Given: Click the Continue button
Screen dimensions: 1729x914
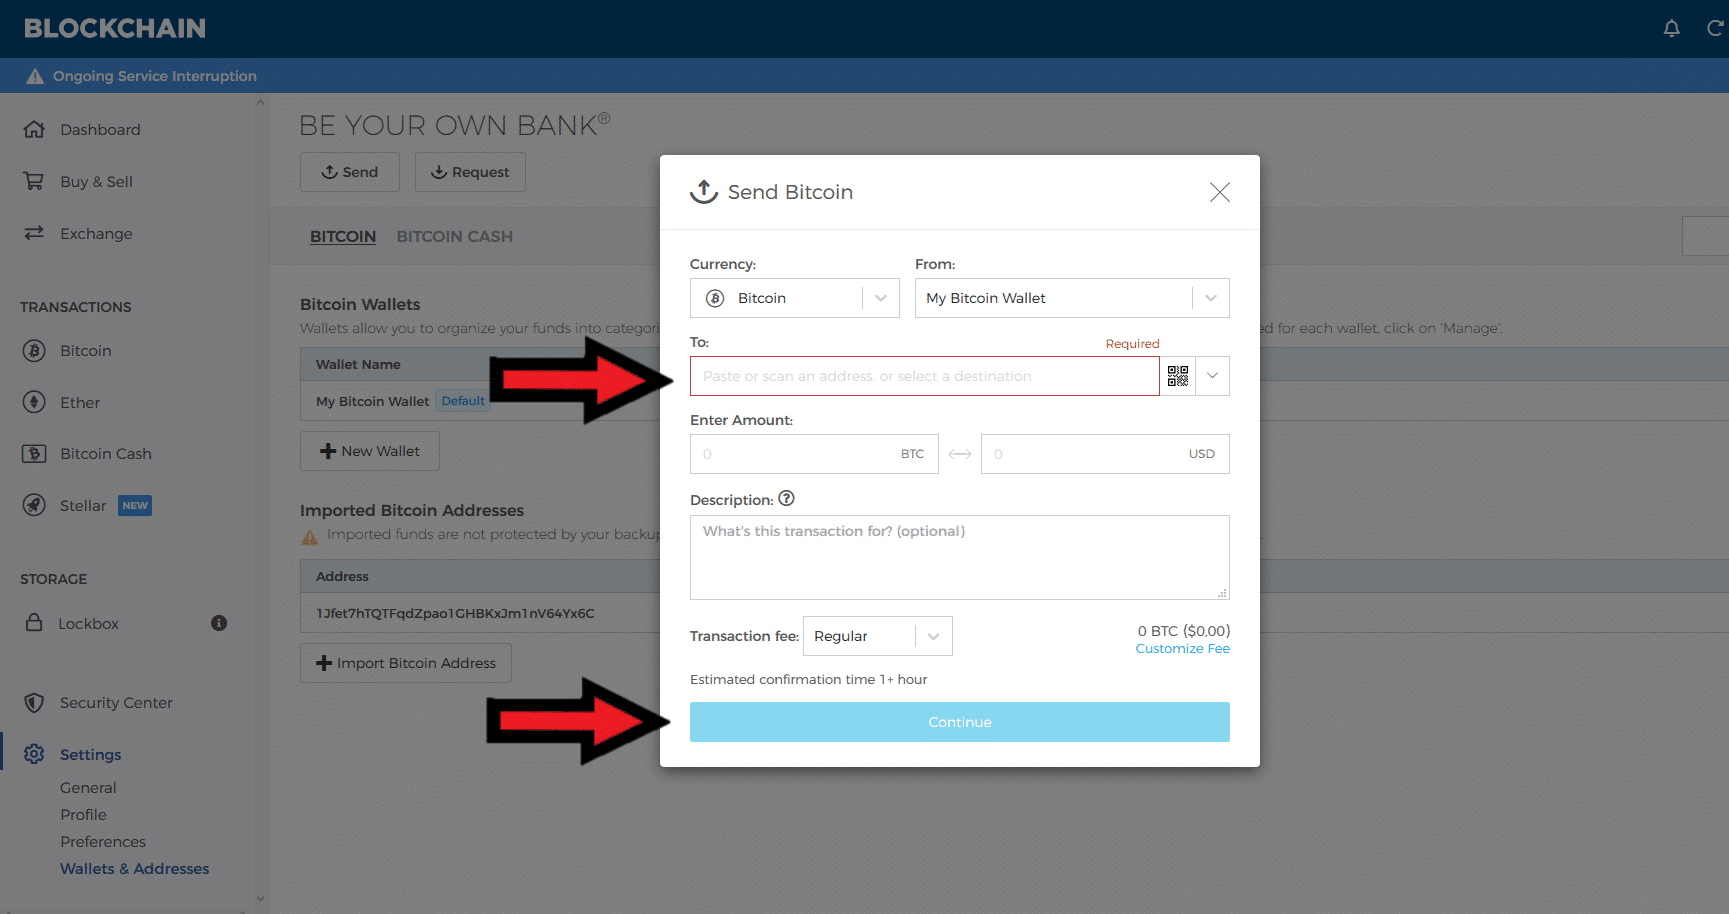Looking at the screenshot, I should click(x=960, y=722).
